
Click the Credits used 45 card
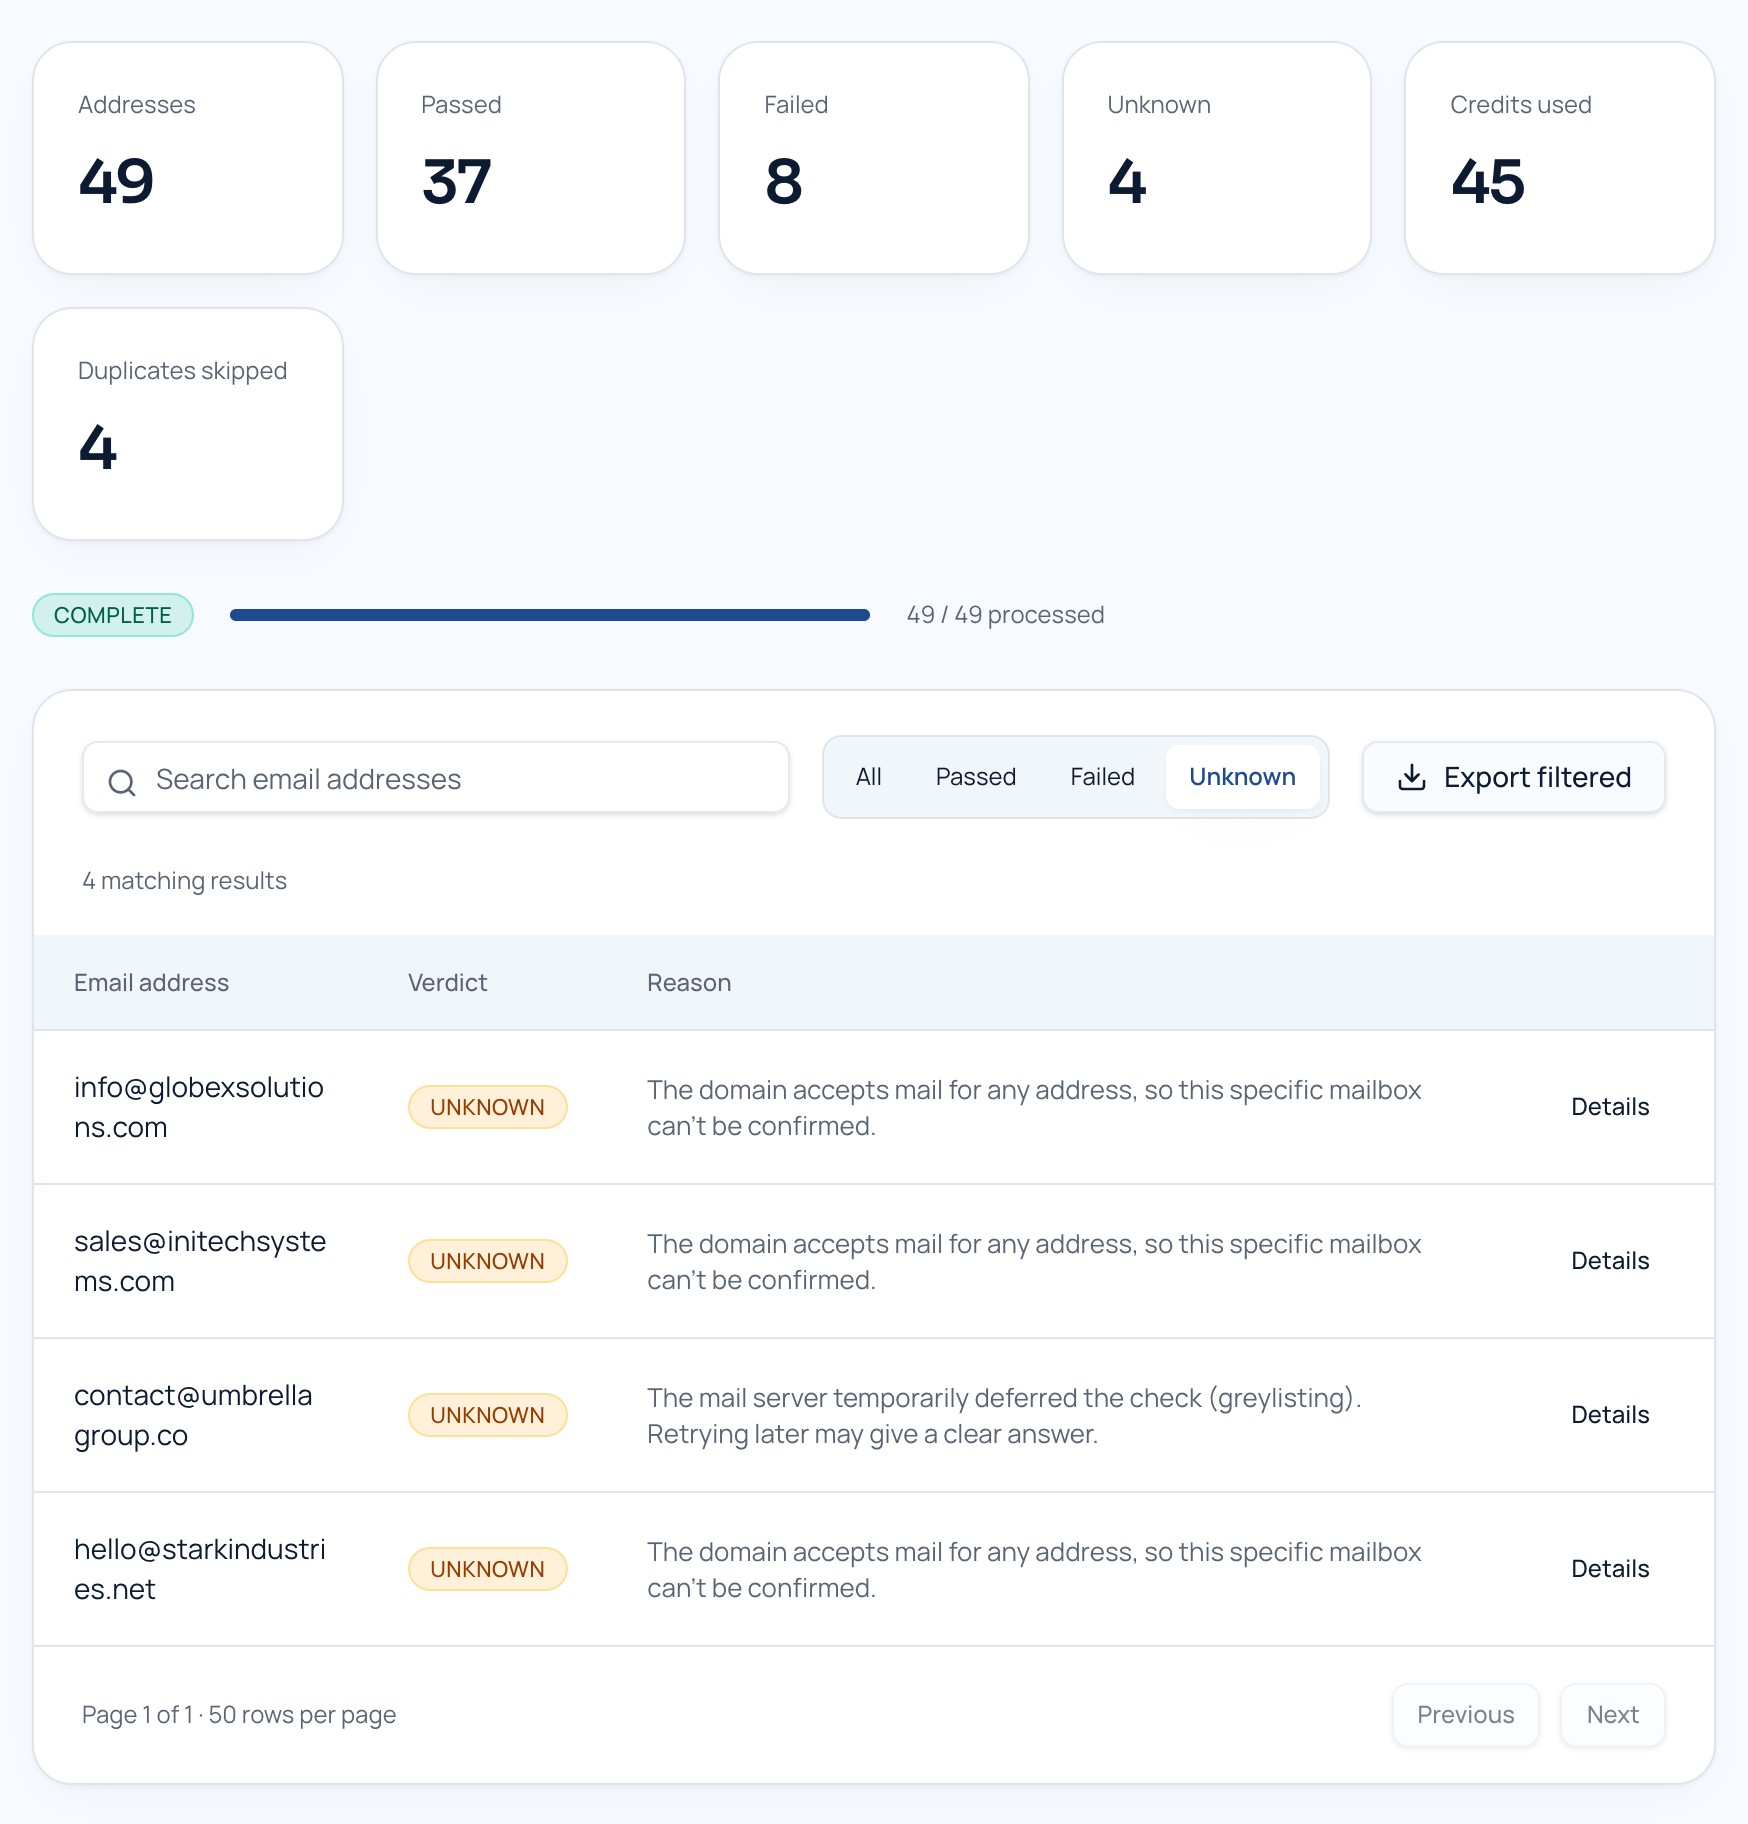click(1560, 158)
